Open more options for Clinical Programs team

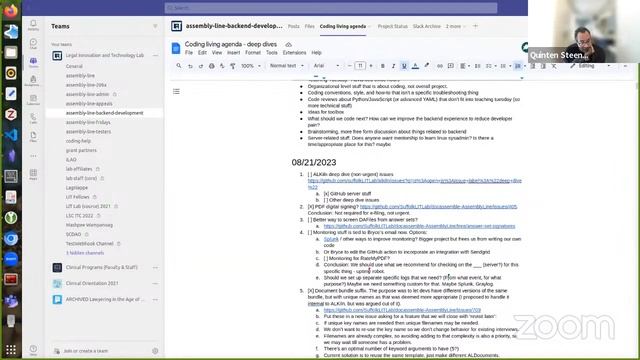tap(155, 268)
